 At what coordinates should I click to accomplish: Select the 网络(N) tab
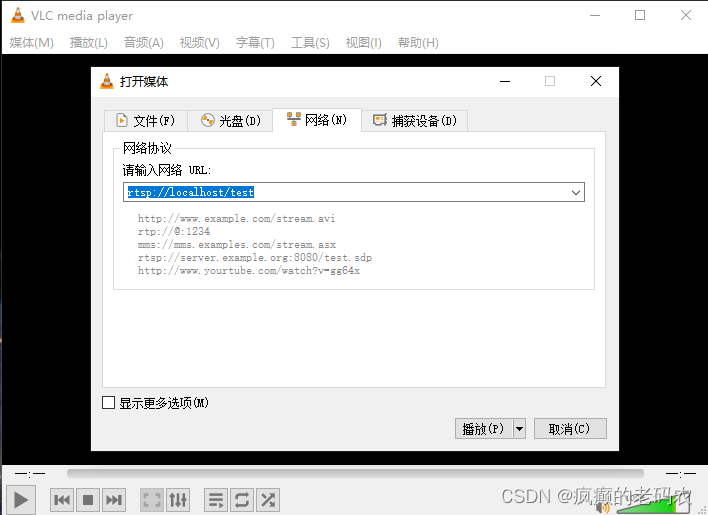point(317,120)
